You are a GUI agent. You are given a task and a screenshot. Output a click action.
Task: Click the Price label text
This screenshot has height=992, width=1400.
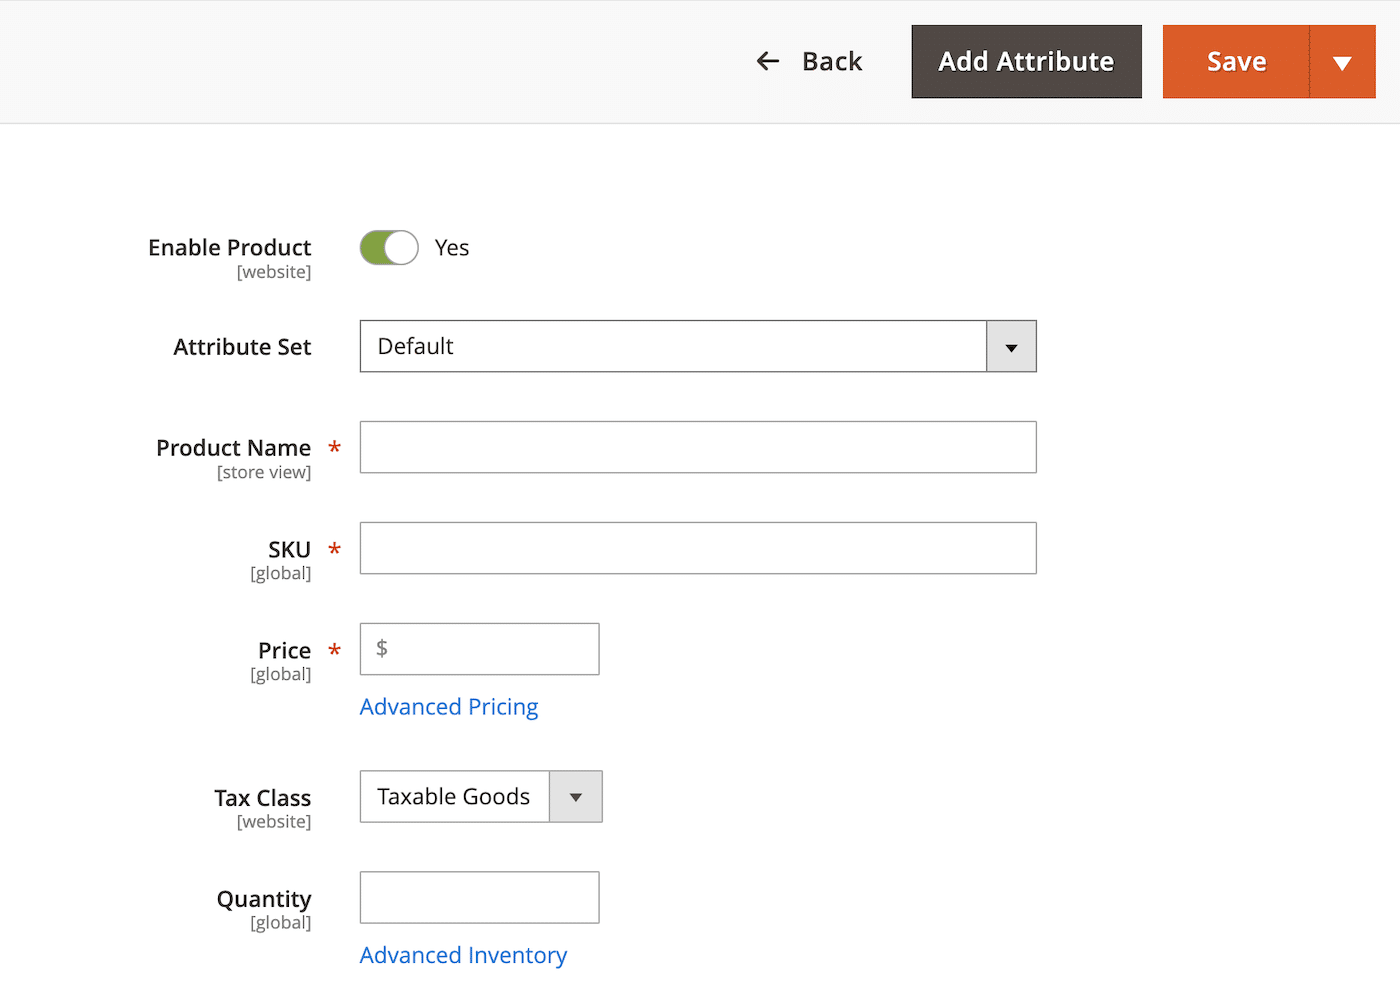[284, 650]
